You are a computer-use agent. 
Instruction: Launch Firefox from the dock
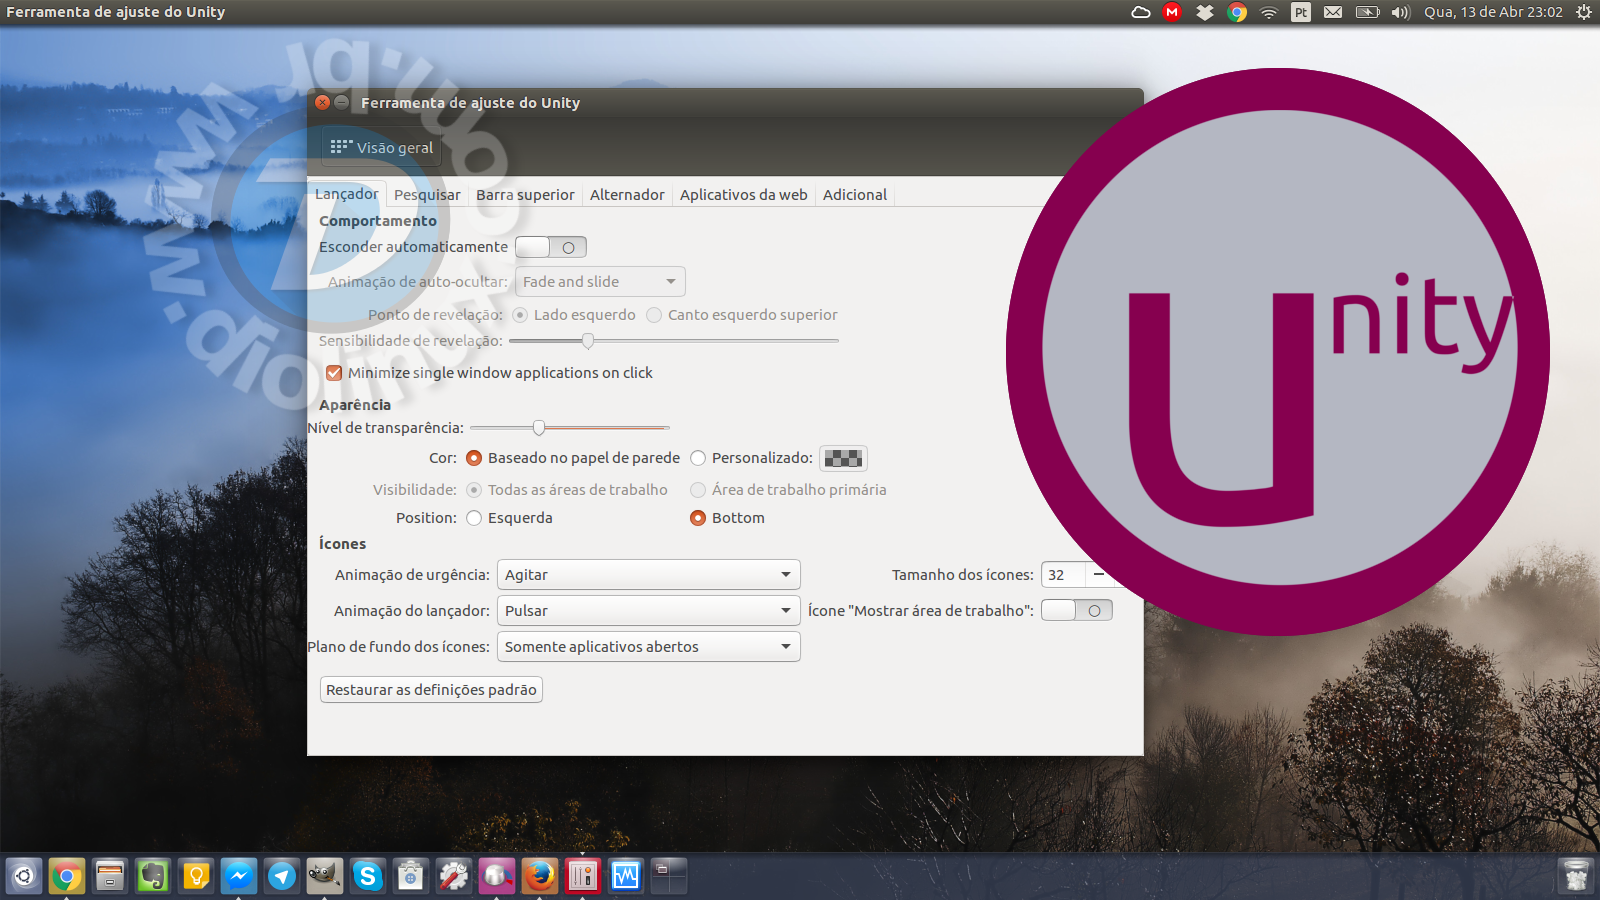click(x=540, y=877)
